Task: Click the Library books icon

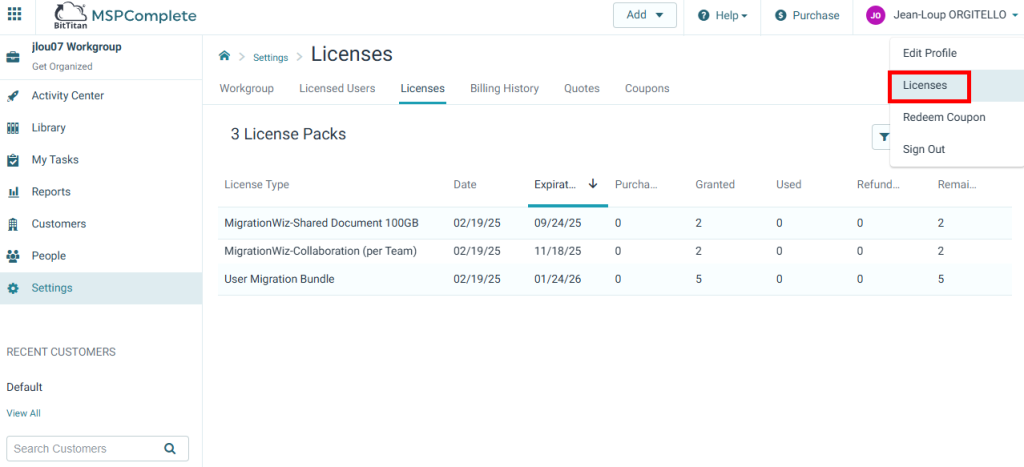Action: pyautogui.click(x=13, y=128)
